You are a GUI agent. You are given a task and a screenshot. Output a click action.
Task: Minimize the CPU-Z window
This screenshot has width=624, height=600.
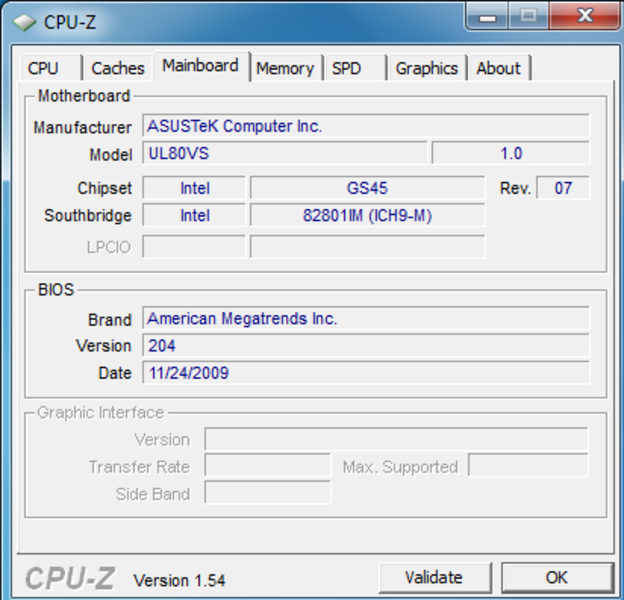pyautogui.click(x=487, y=16)
